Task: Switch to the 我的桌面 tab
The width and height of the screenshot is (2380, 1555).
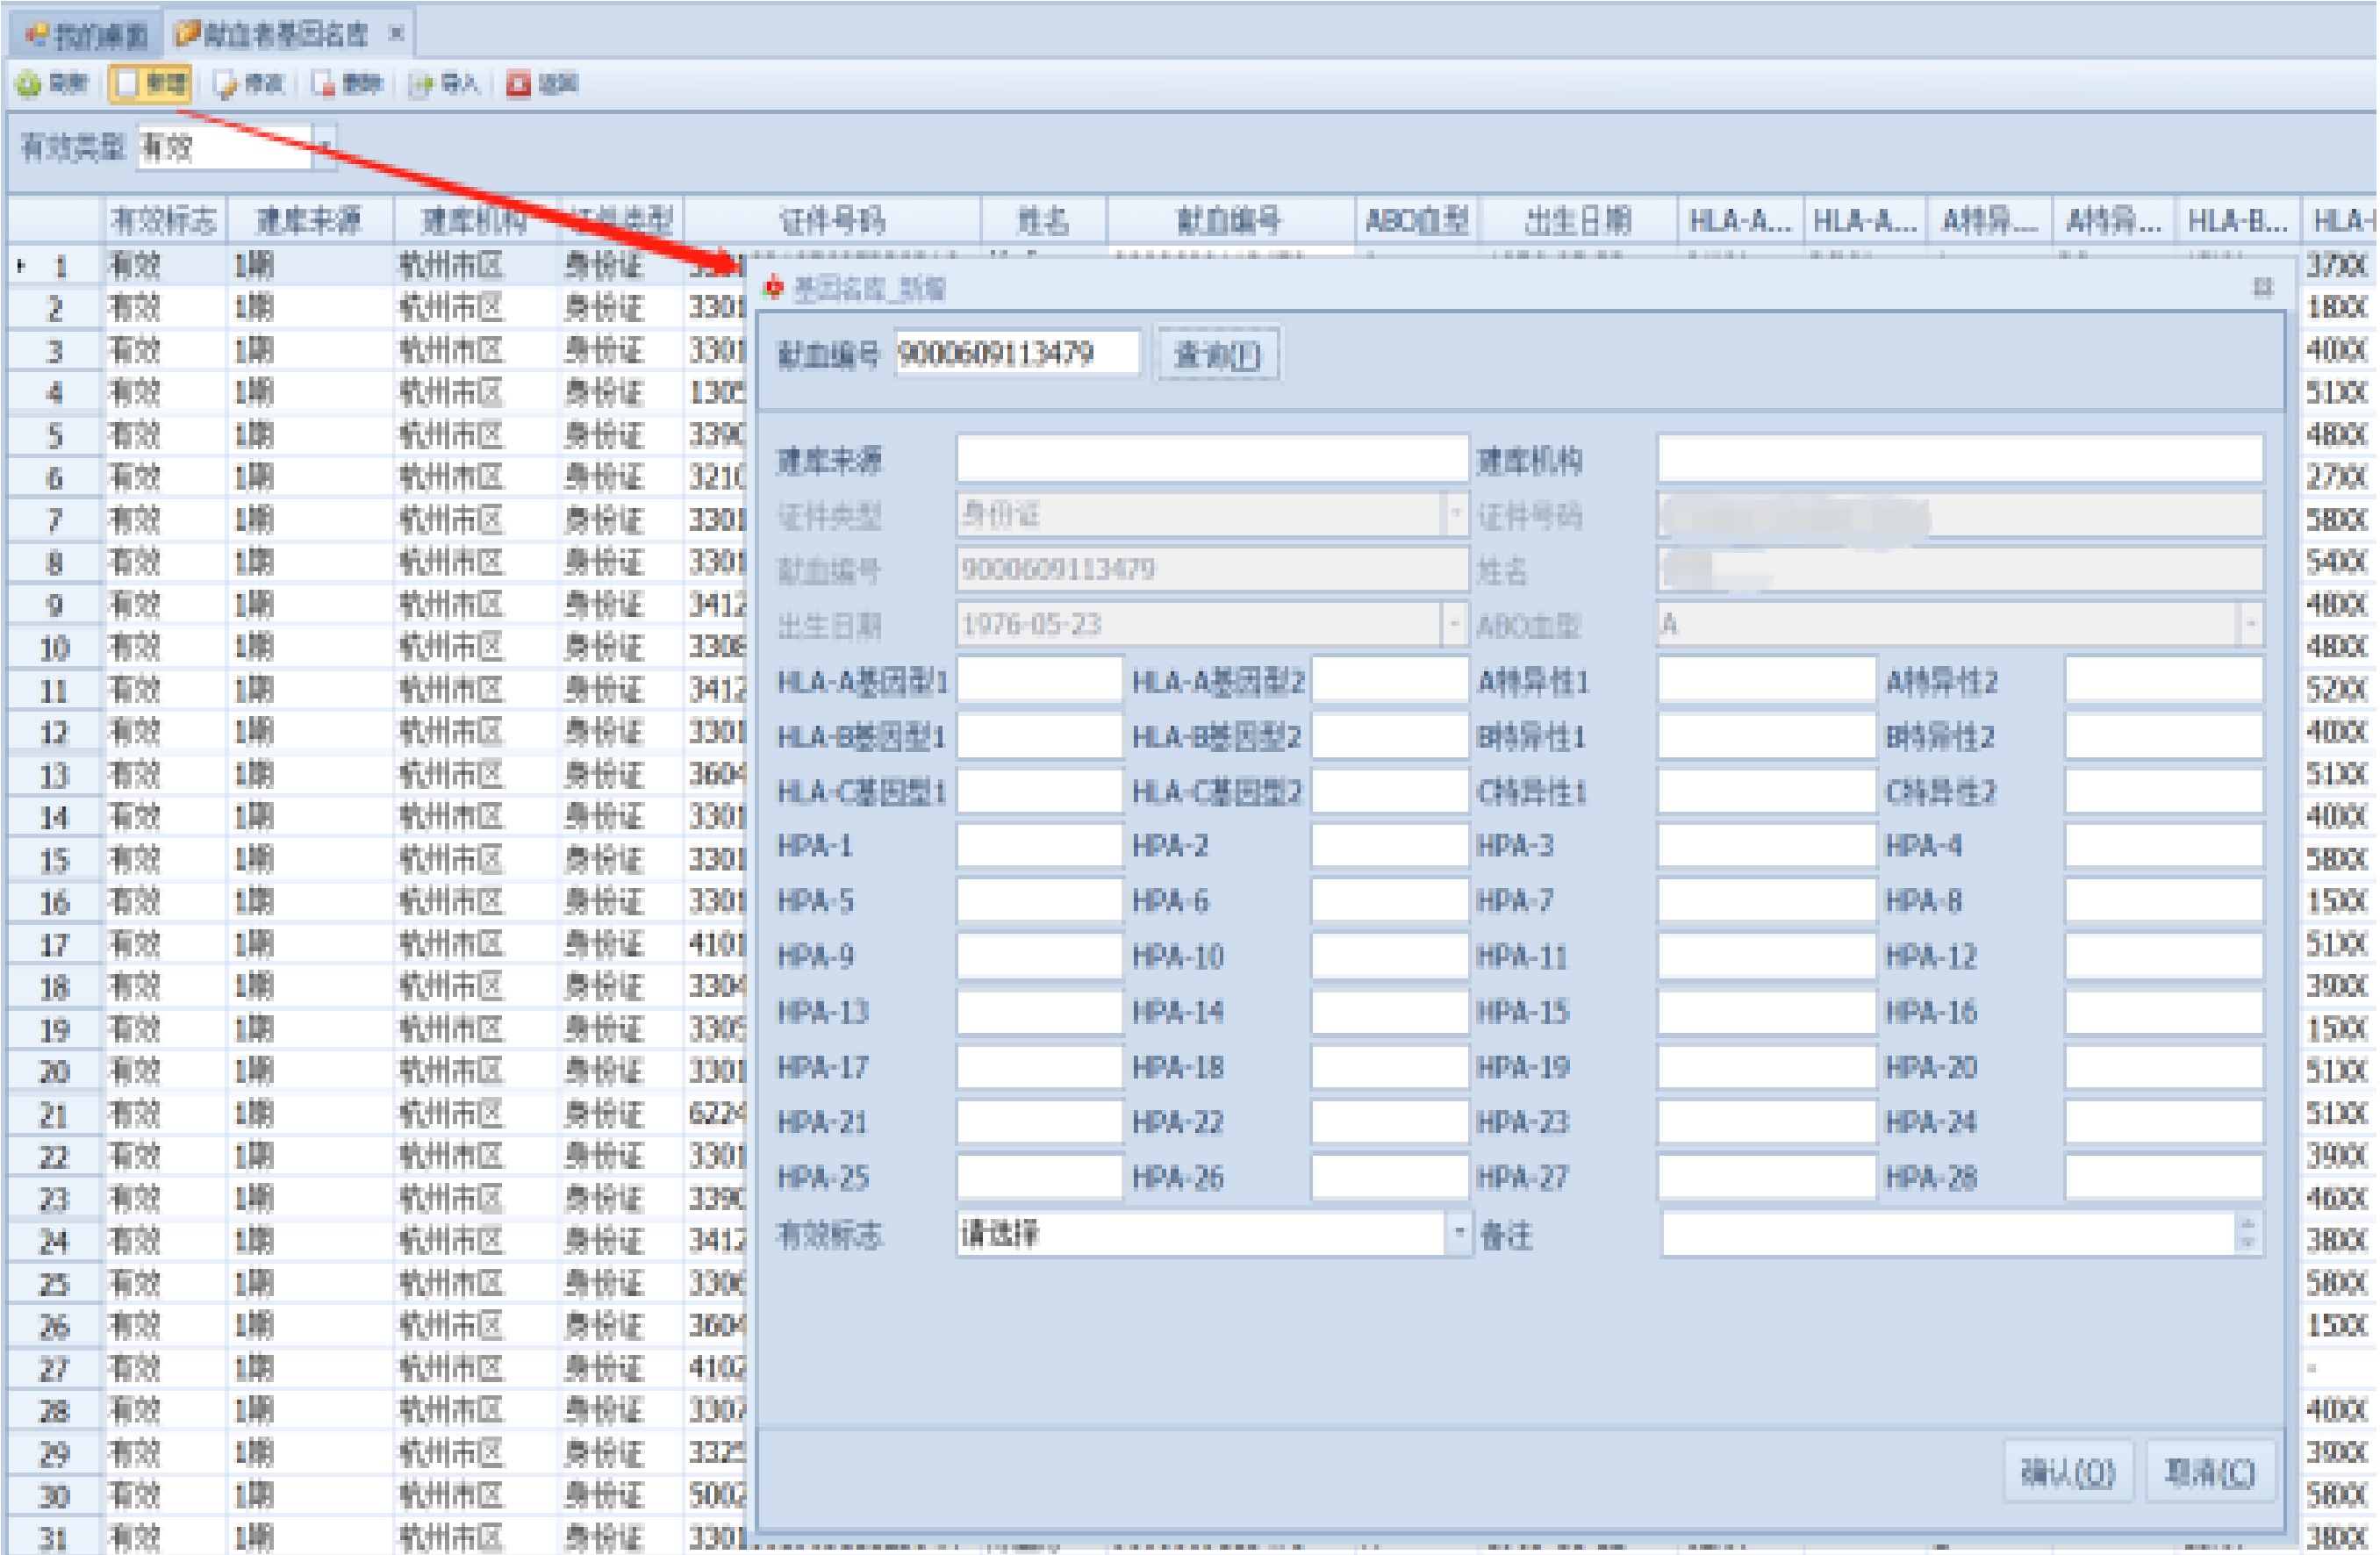Action: pos(86,35)
